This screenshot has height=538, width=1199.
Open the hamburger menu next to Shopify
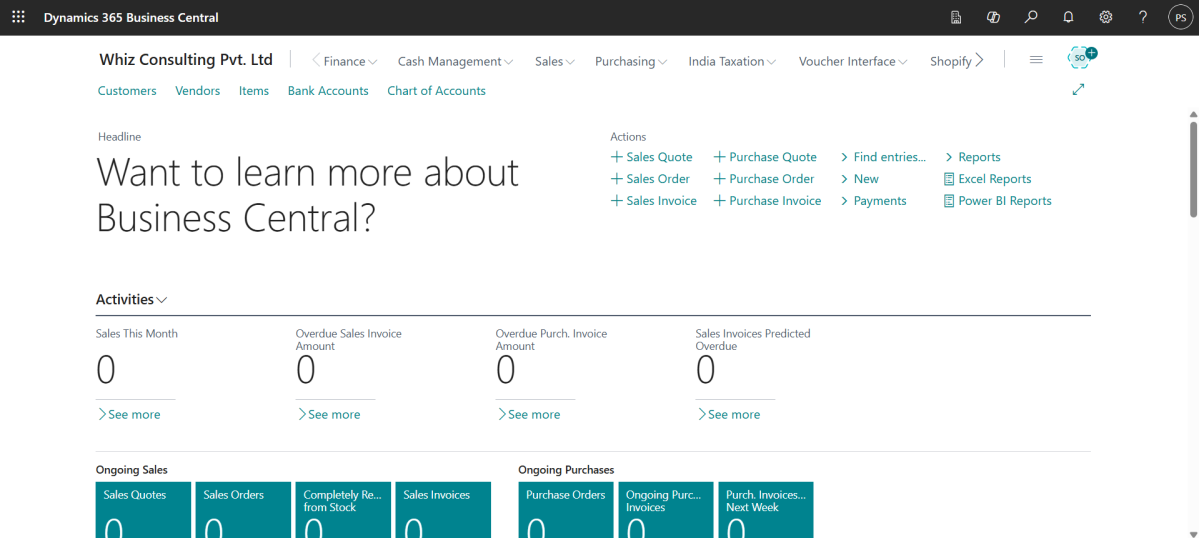(x=1036, y=60)
